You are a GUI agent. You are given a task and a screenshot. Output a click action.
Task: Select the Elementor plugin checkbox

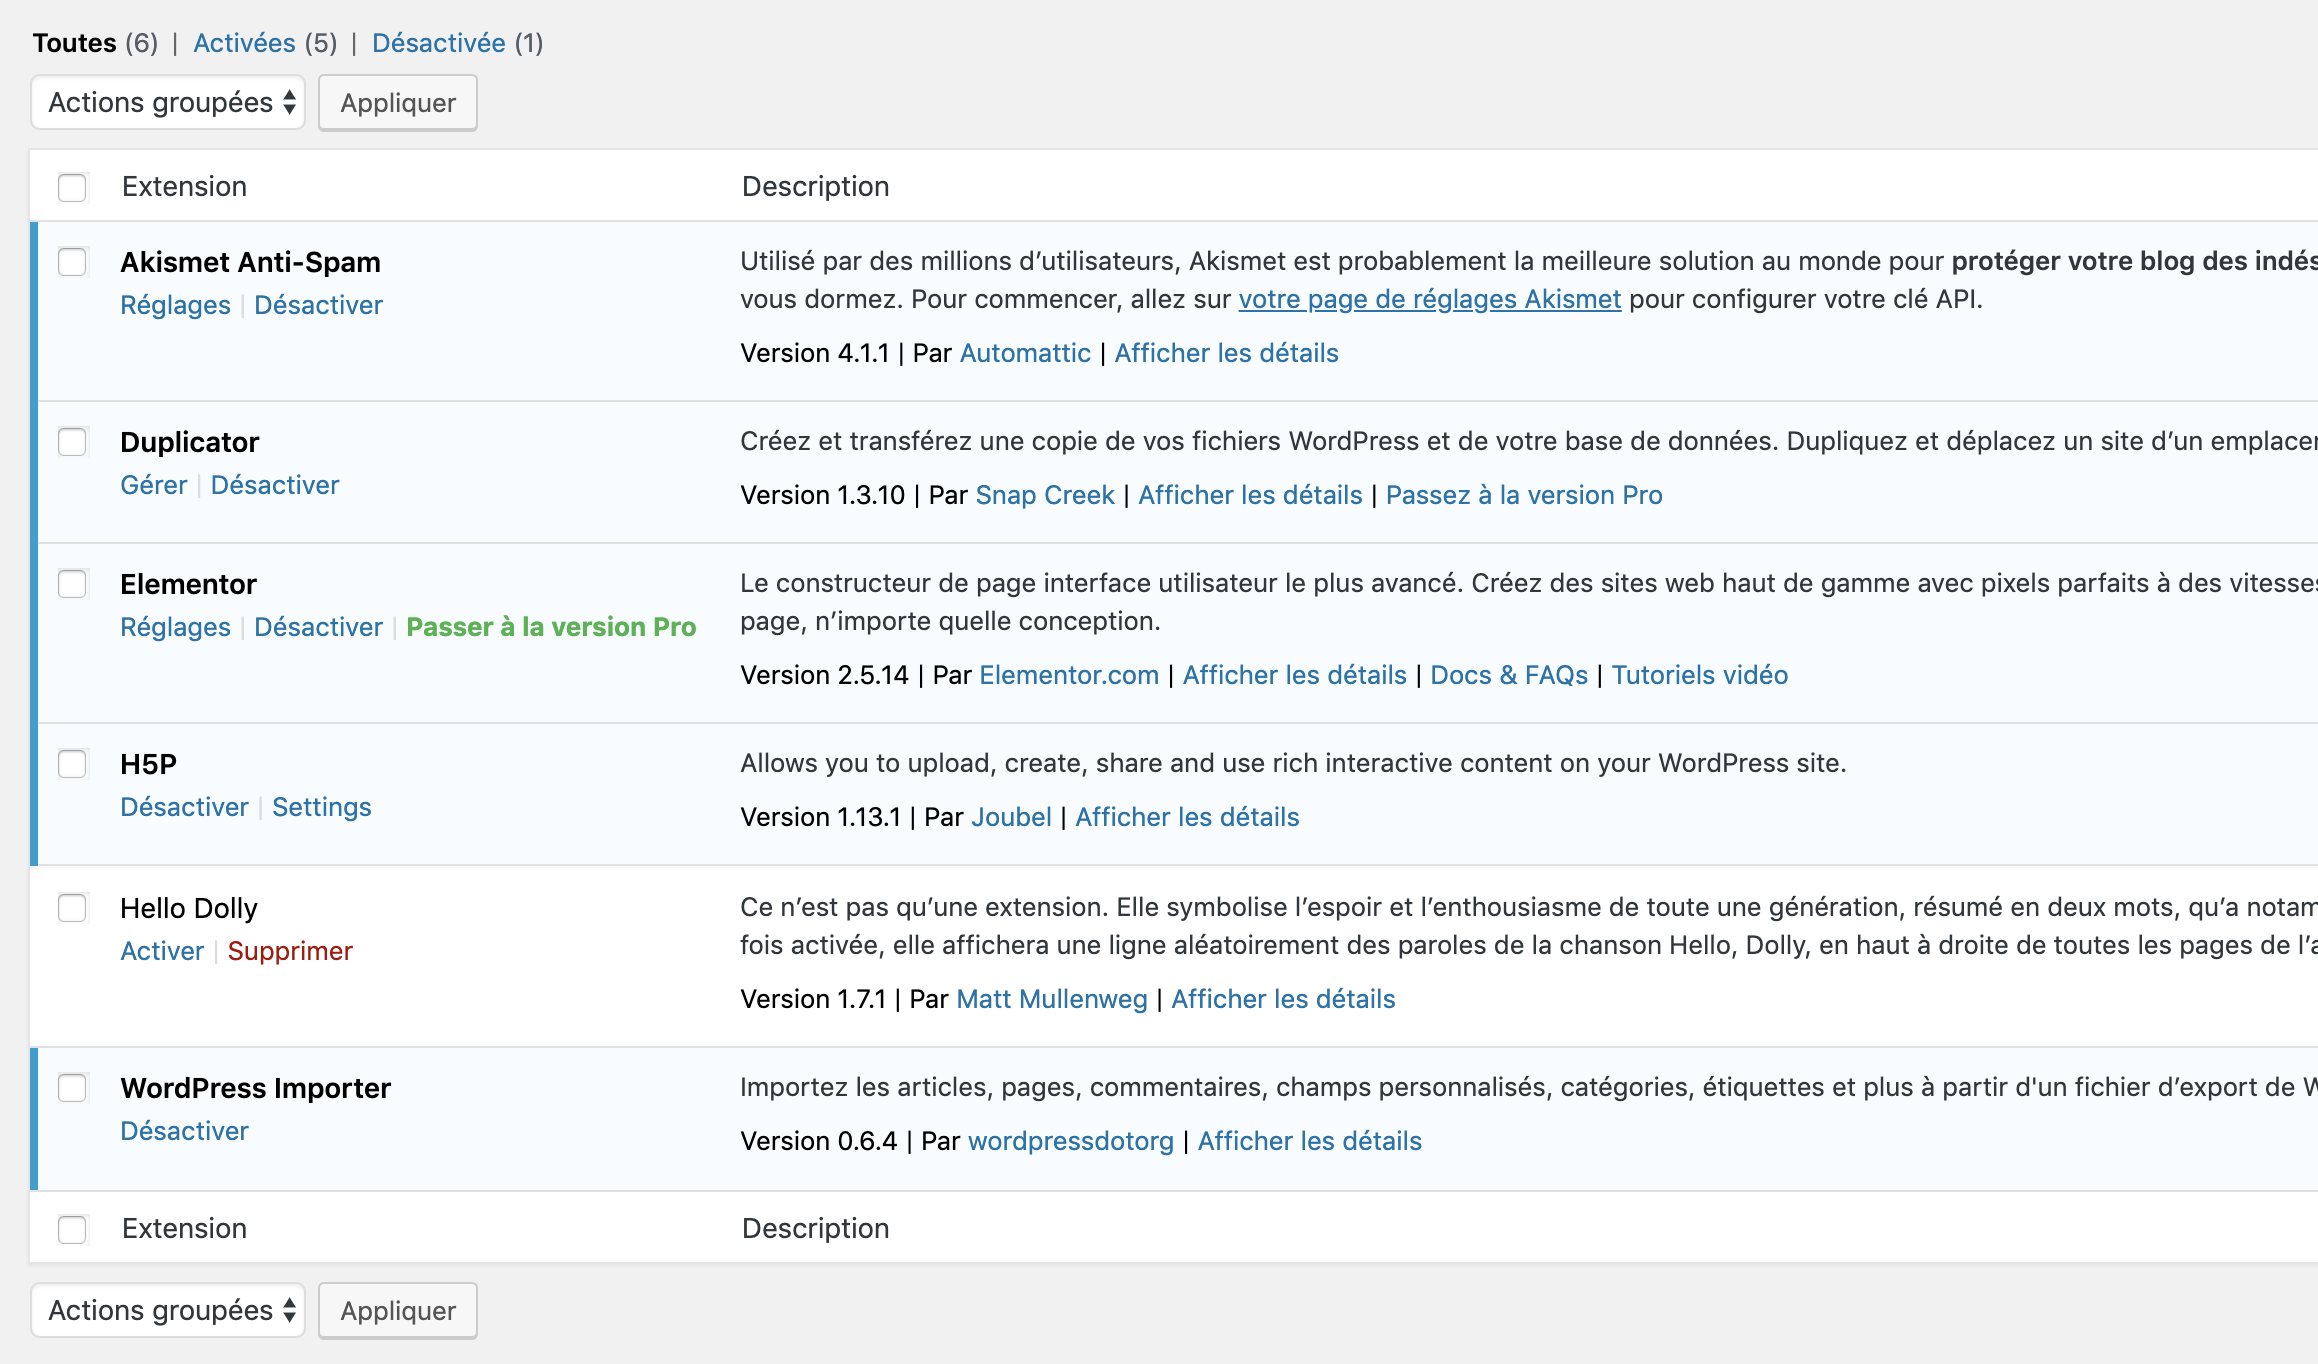click(72, 584)
